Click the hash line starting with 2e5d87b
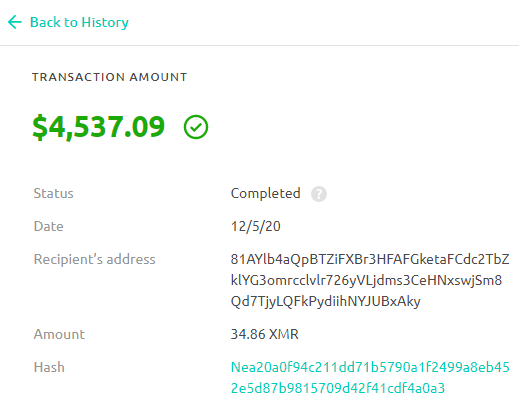This screenshot has width=519, height=405. [338, 388]
